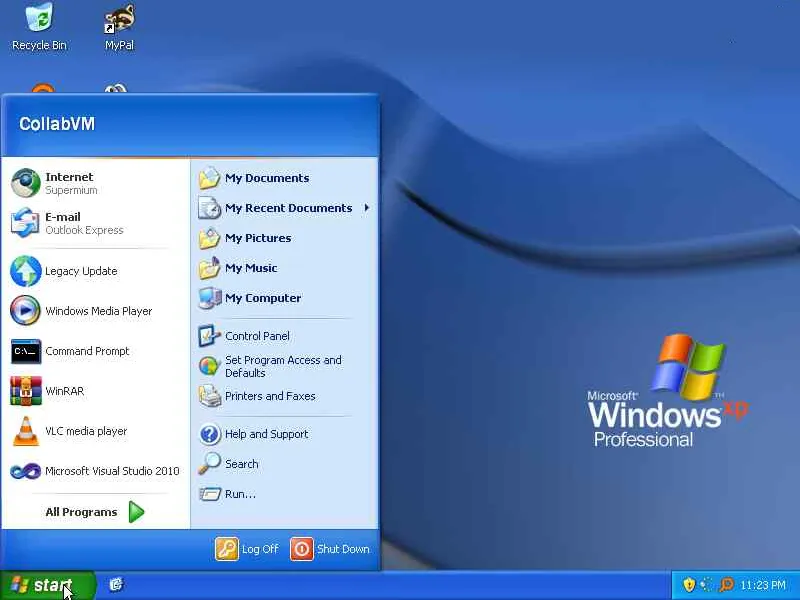
Task: Click the quick launch icon next to Start
Action: coord(116,585)
